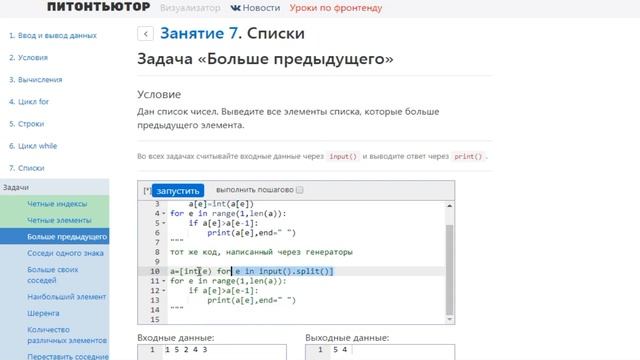Collapse code fold arrow on line 11
The image size is (640, 360).
(164, 281)
